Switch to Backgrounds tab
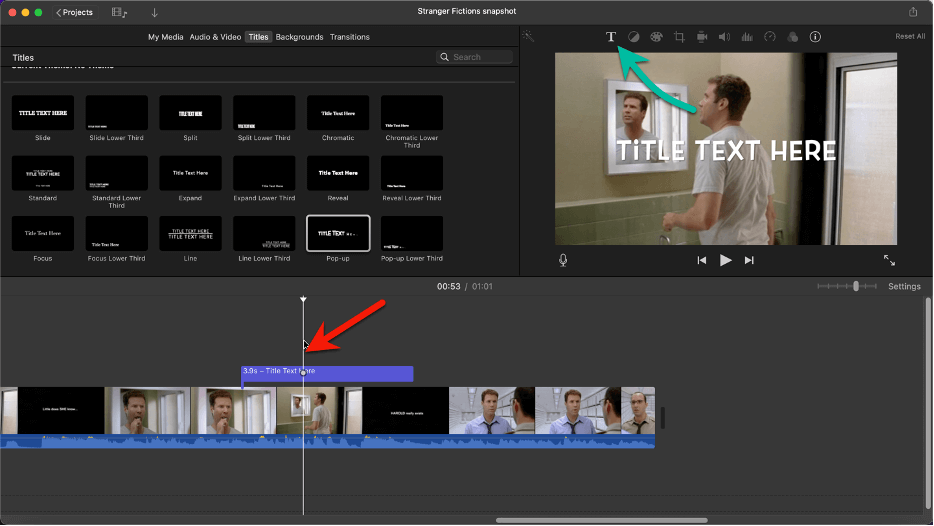The image size is (934, 526). coord(299,37)
